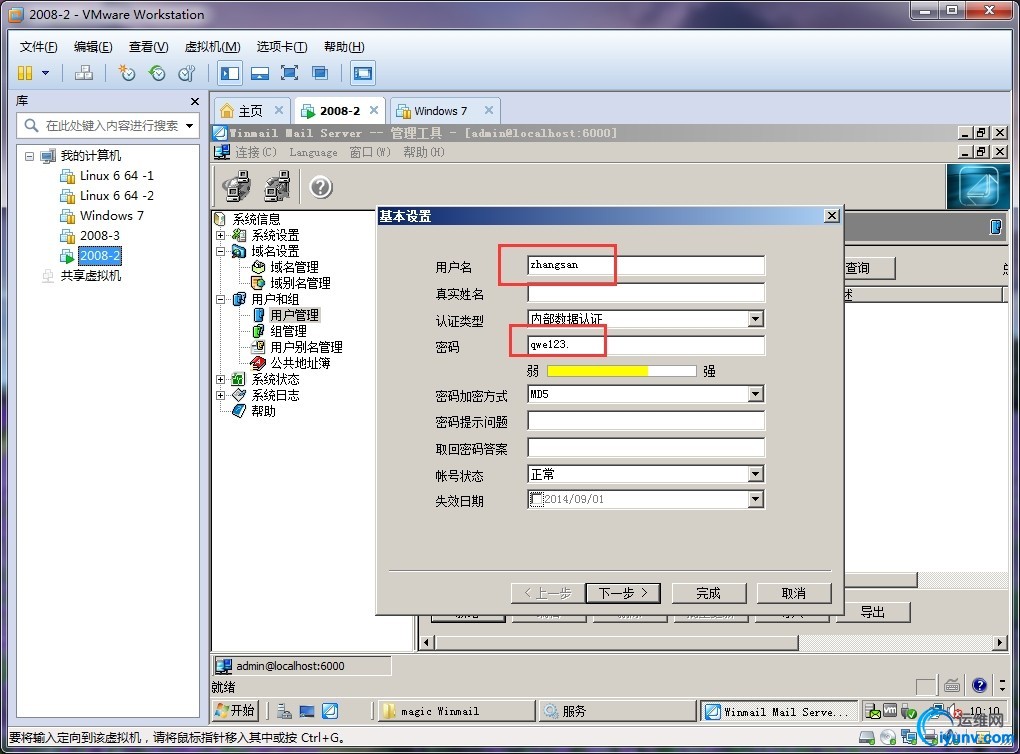Image resolution: width=1020 pixels, height=754 pixels.
Task: Click the 导出 button
Action: [x=873, y=612]
